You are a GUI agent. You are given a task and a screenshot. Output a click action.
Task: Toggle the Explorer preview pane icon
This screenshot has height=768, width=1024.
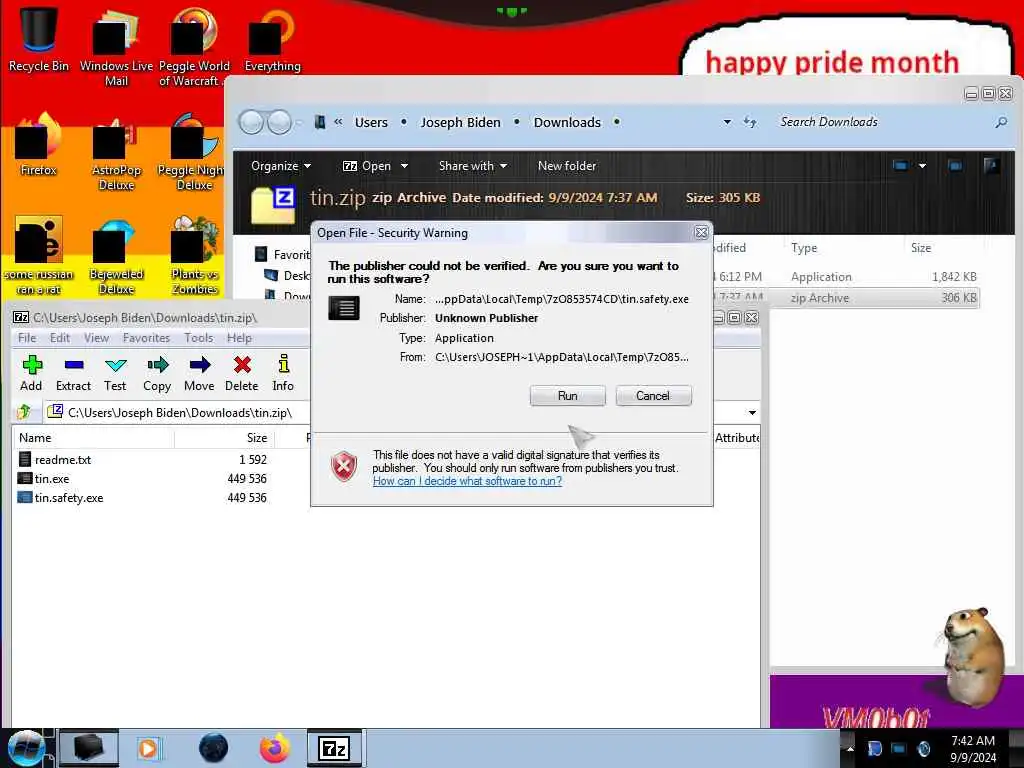coord(955,166)
